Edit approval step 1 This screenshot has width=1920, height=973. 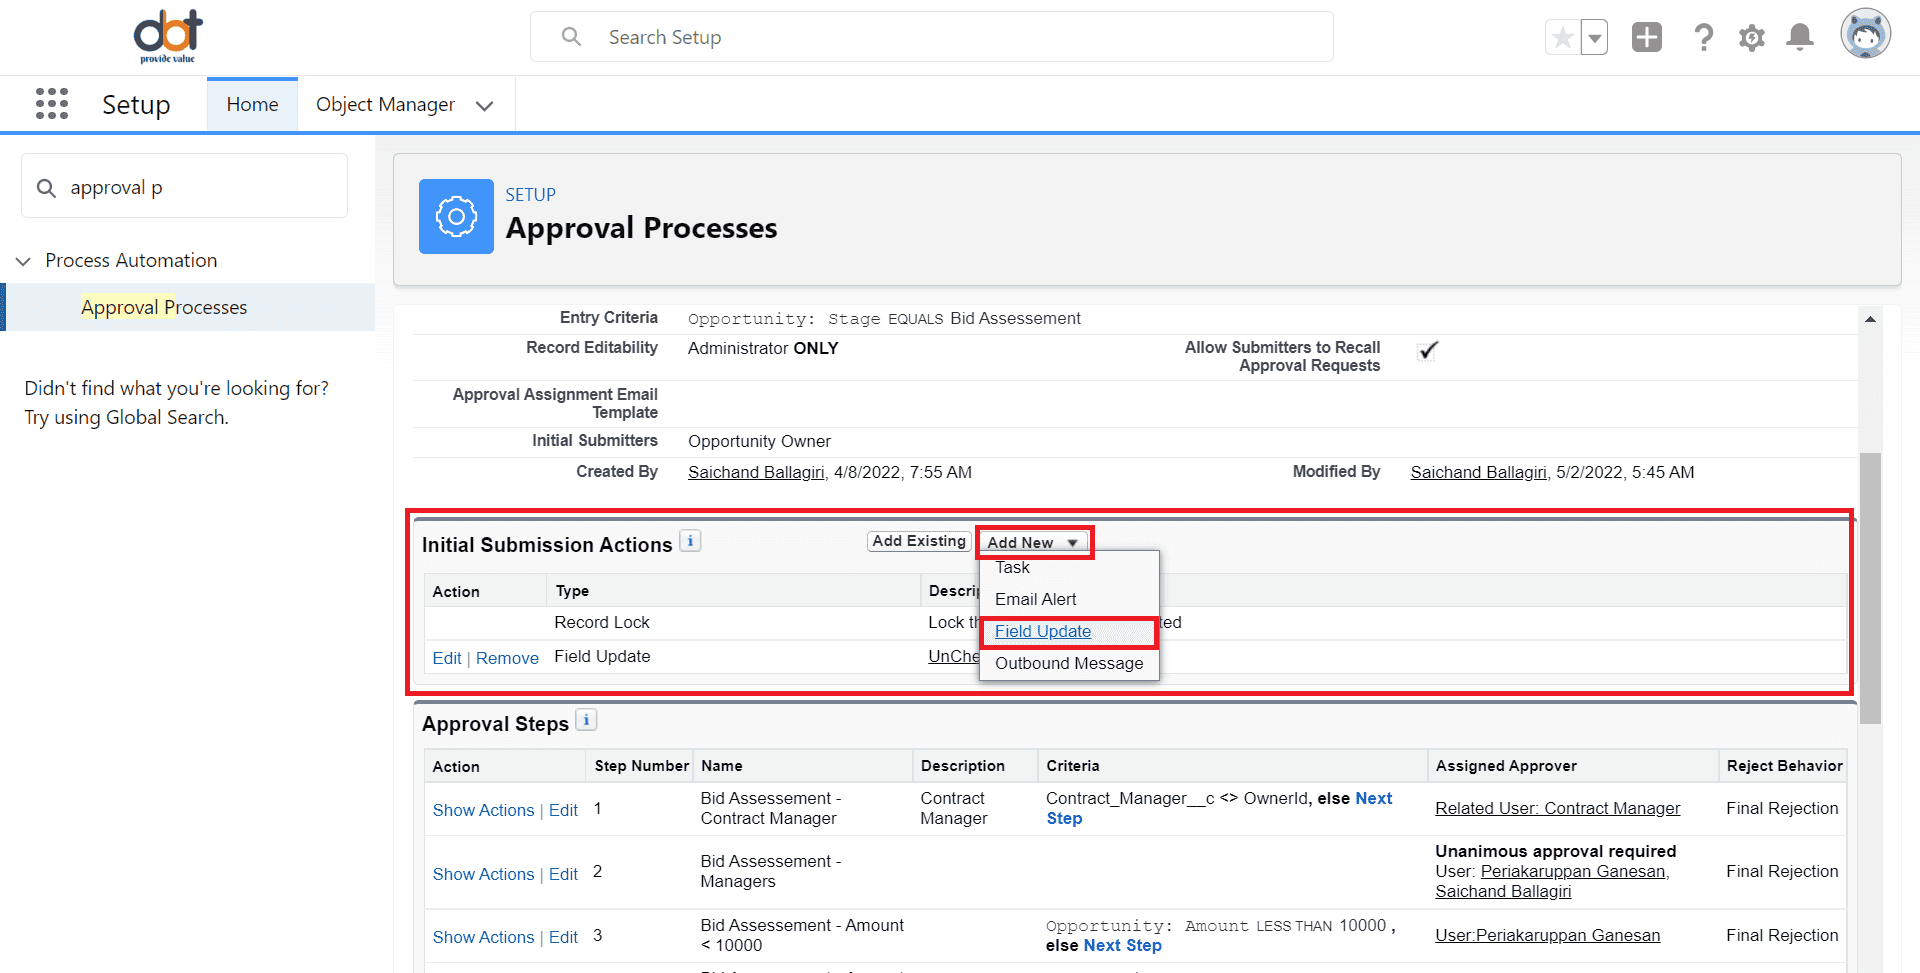(563, 810)
